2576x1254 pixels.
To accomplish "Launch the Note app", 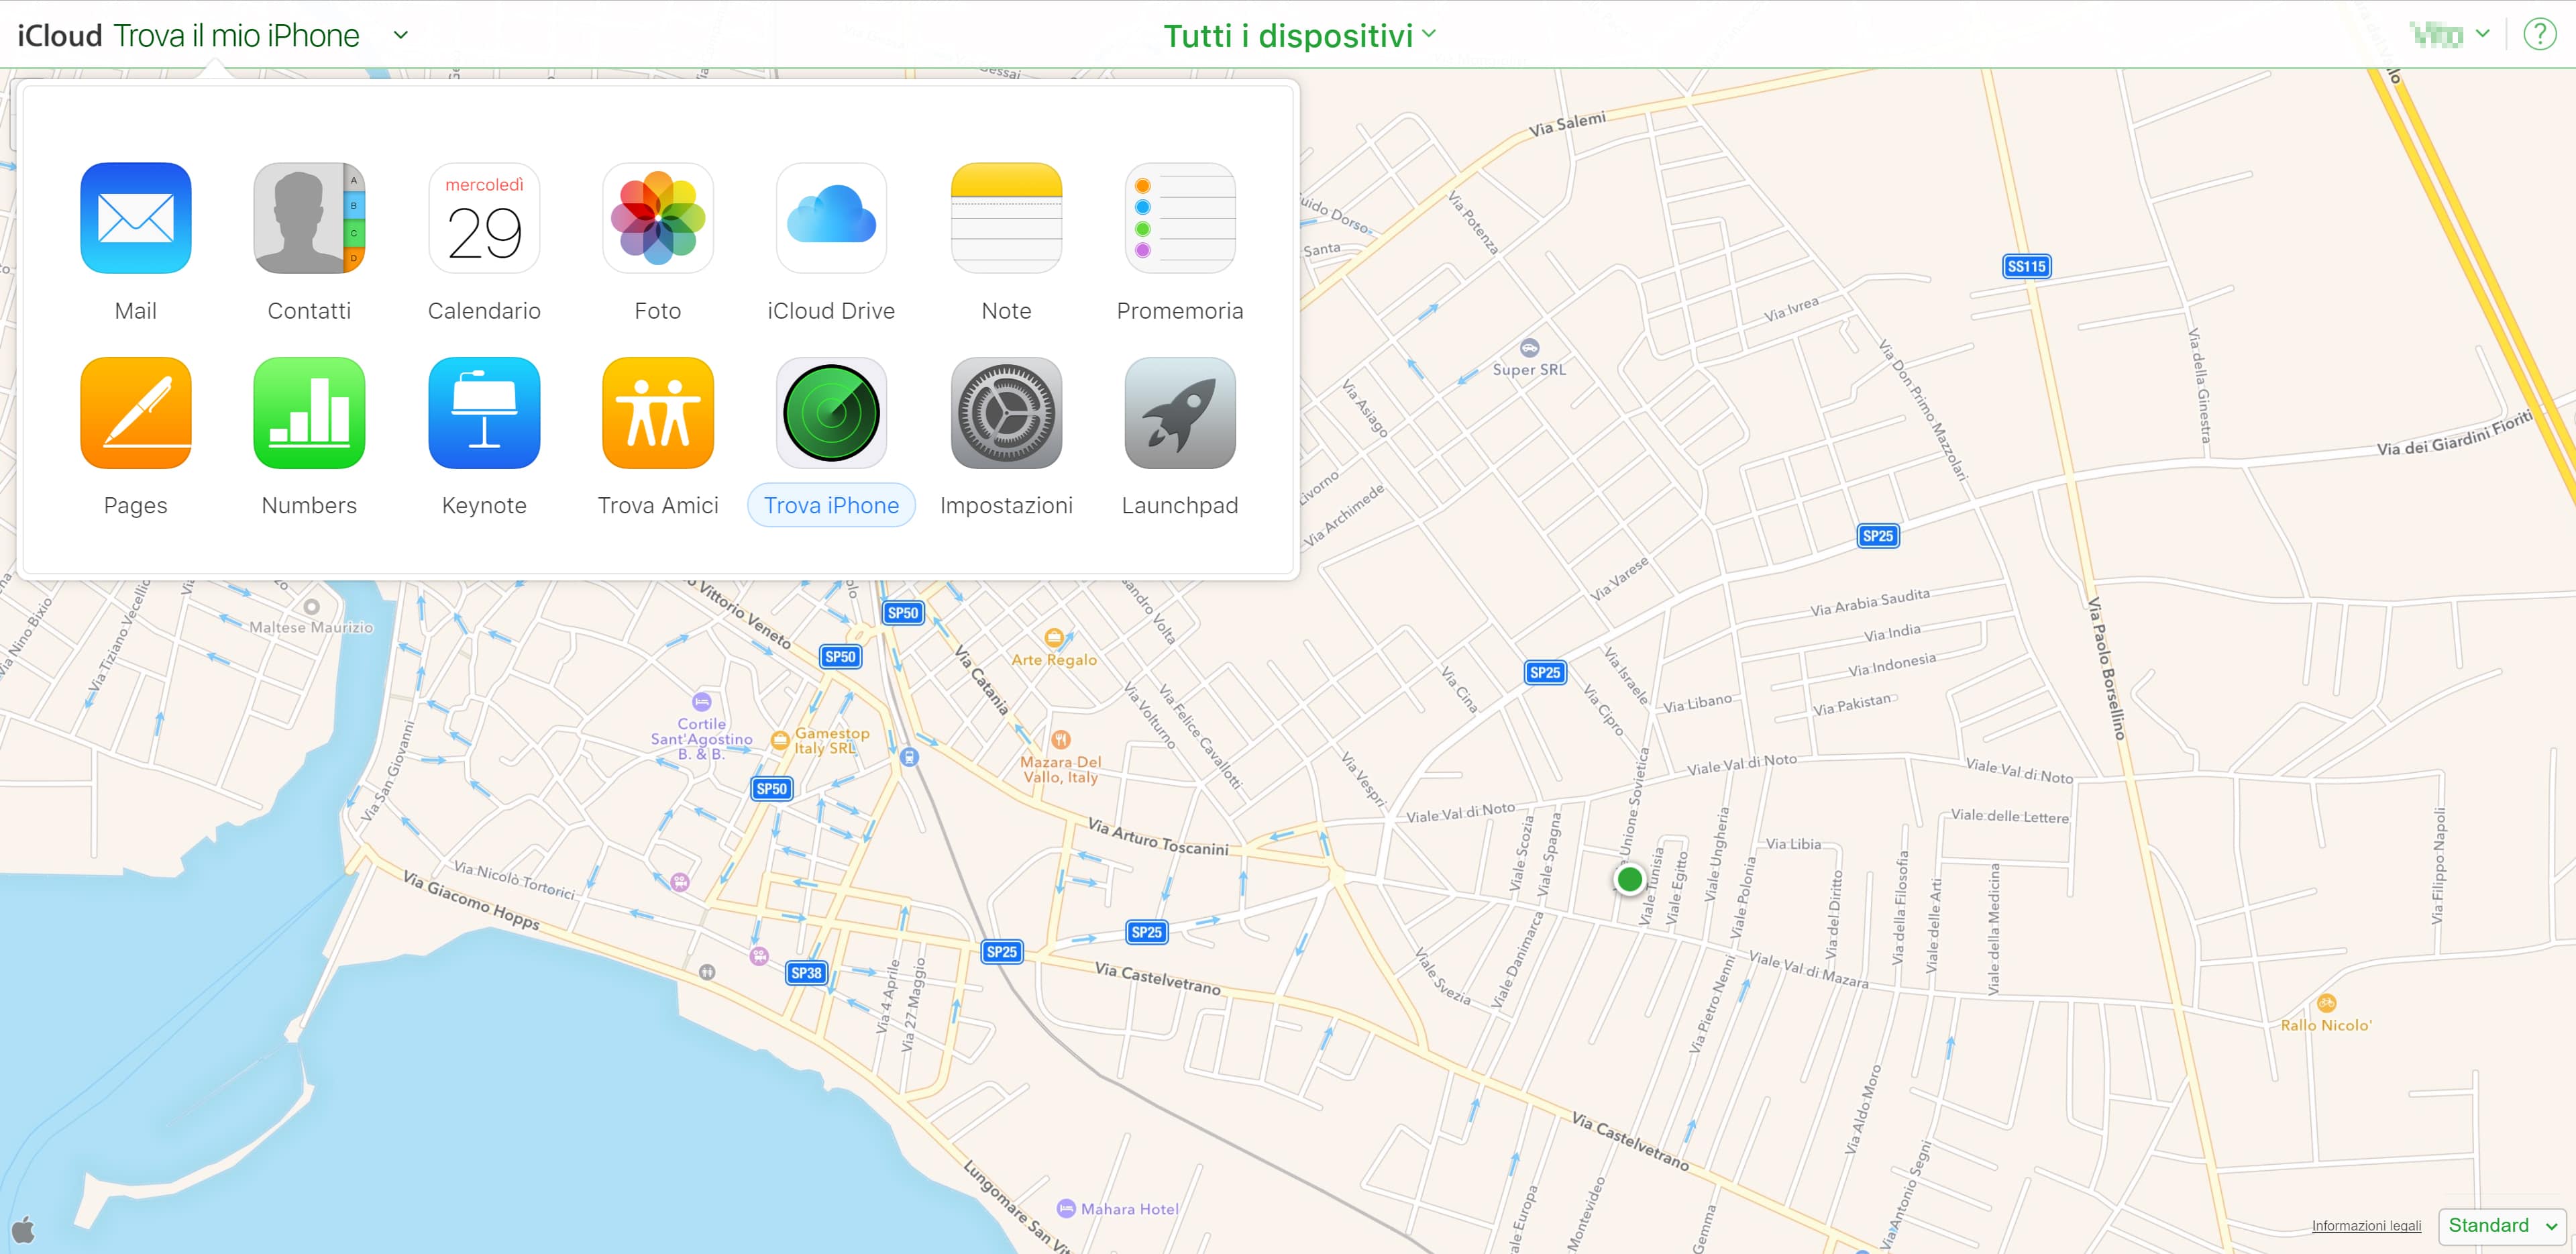I will 1005,218.
